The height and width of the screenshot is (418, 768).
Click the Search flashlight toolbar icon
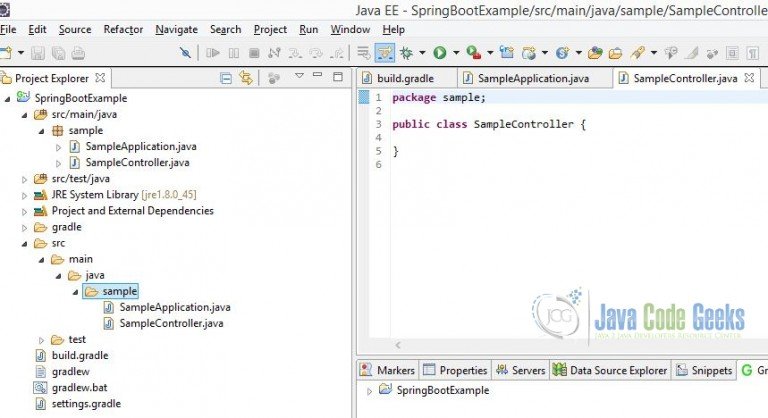click(638, 52)
